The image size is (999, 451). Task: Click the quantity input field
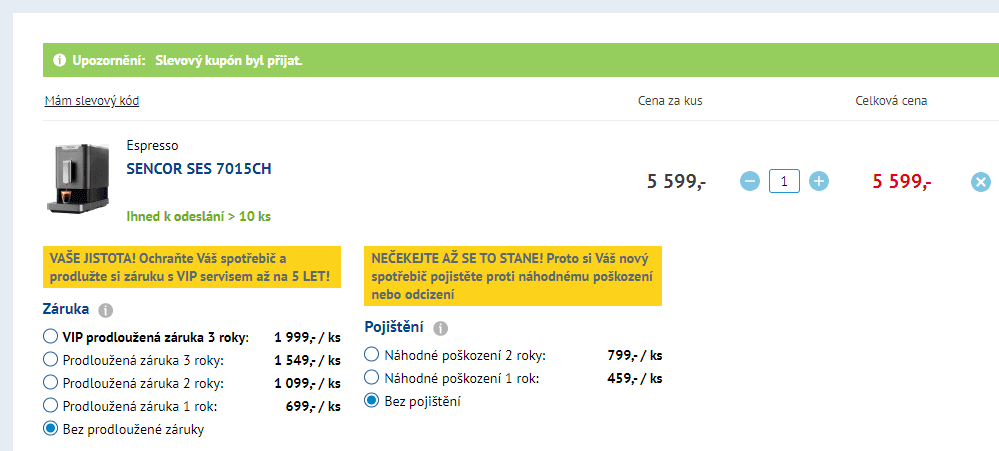point(784,182)
